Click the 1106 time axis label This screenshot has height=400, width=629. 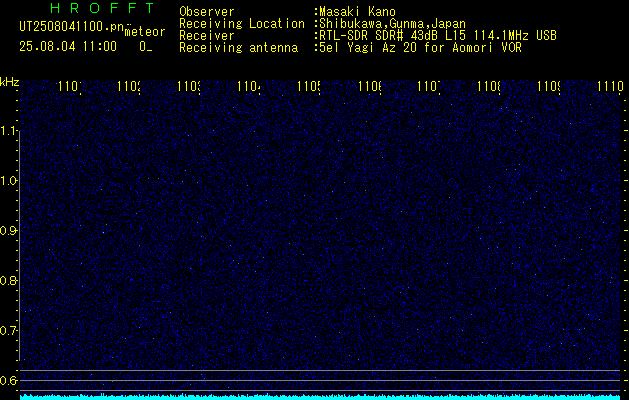[x=369, y=87]
